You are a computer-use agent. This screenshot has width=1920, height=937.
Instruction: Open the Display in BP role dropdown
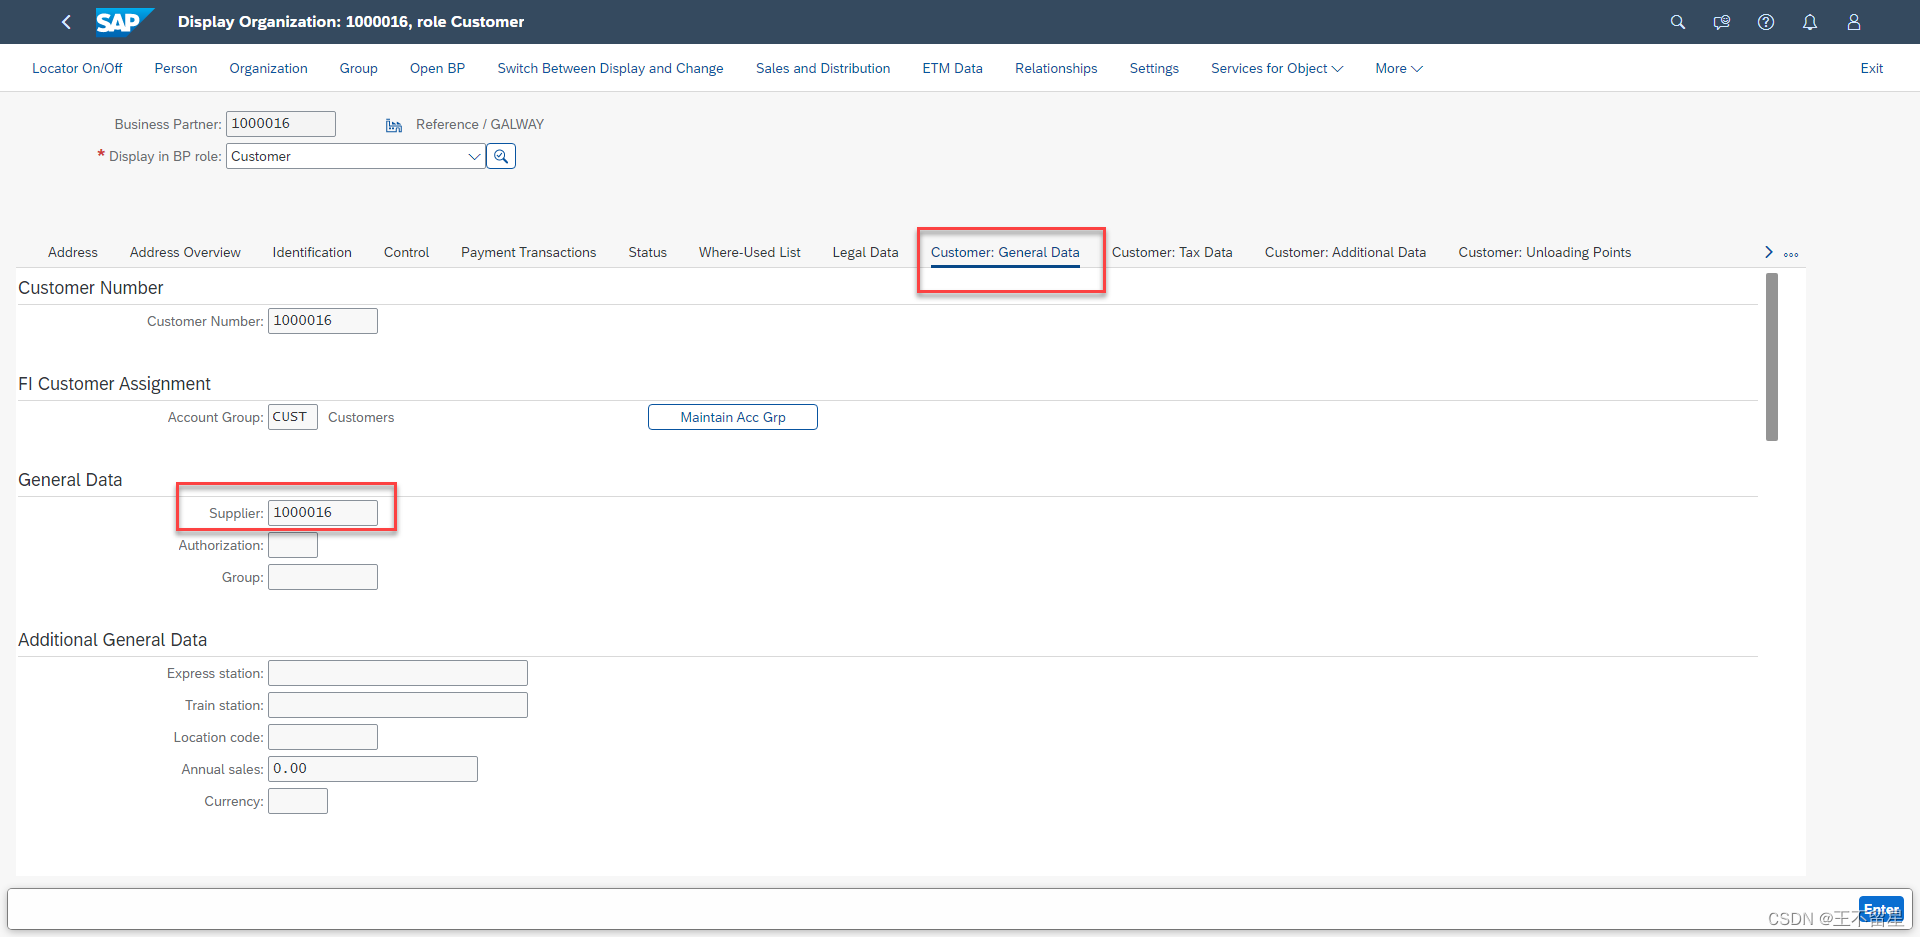(474, 156)
